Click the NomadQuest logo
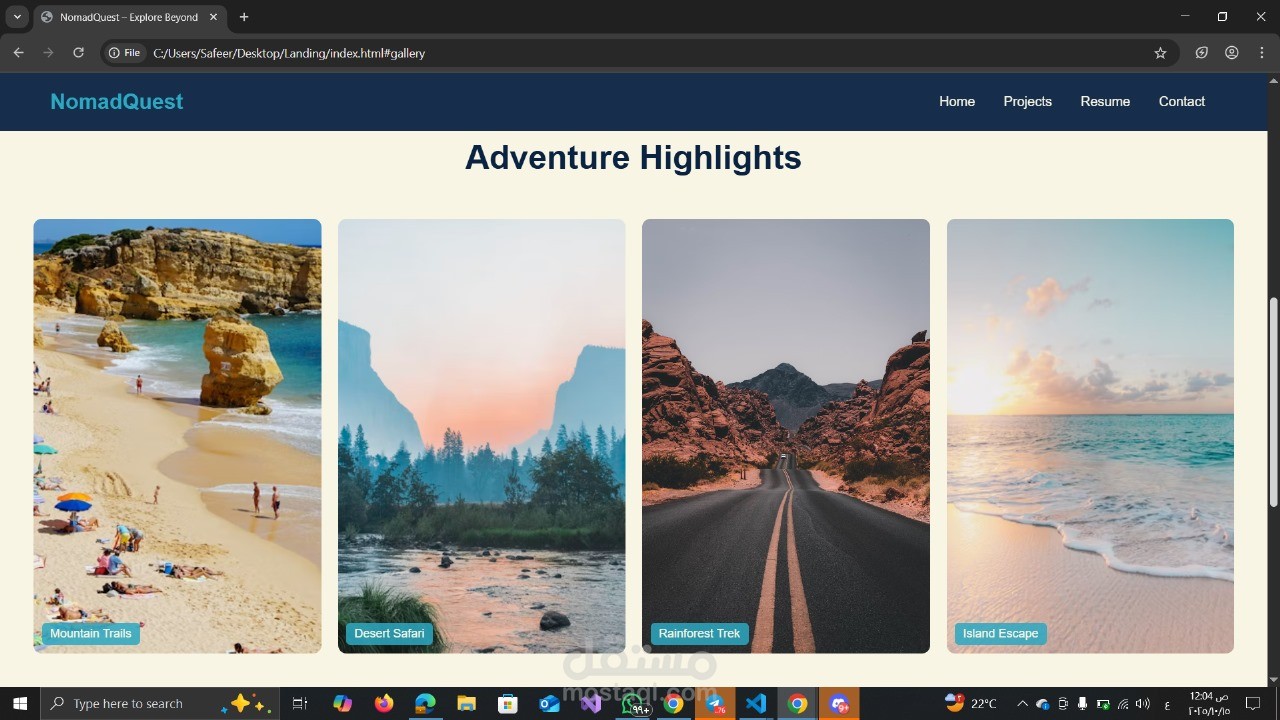1280x720 pixels. (x=116, y=101)
